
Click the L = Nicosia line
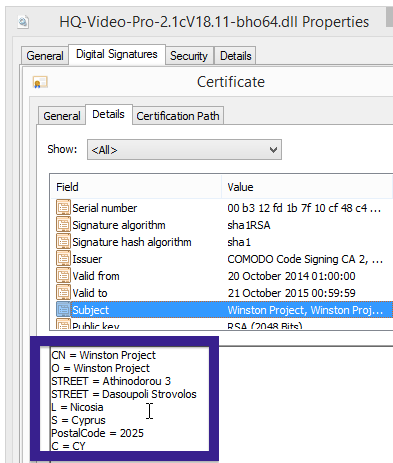pos(77,407)
